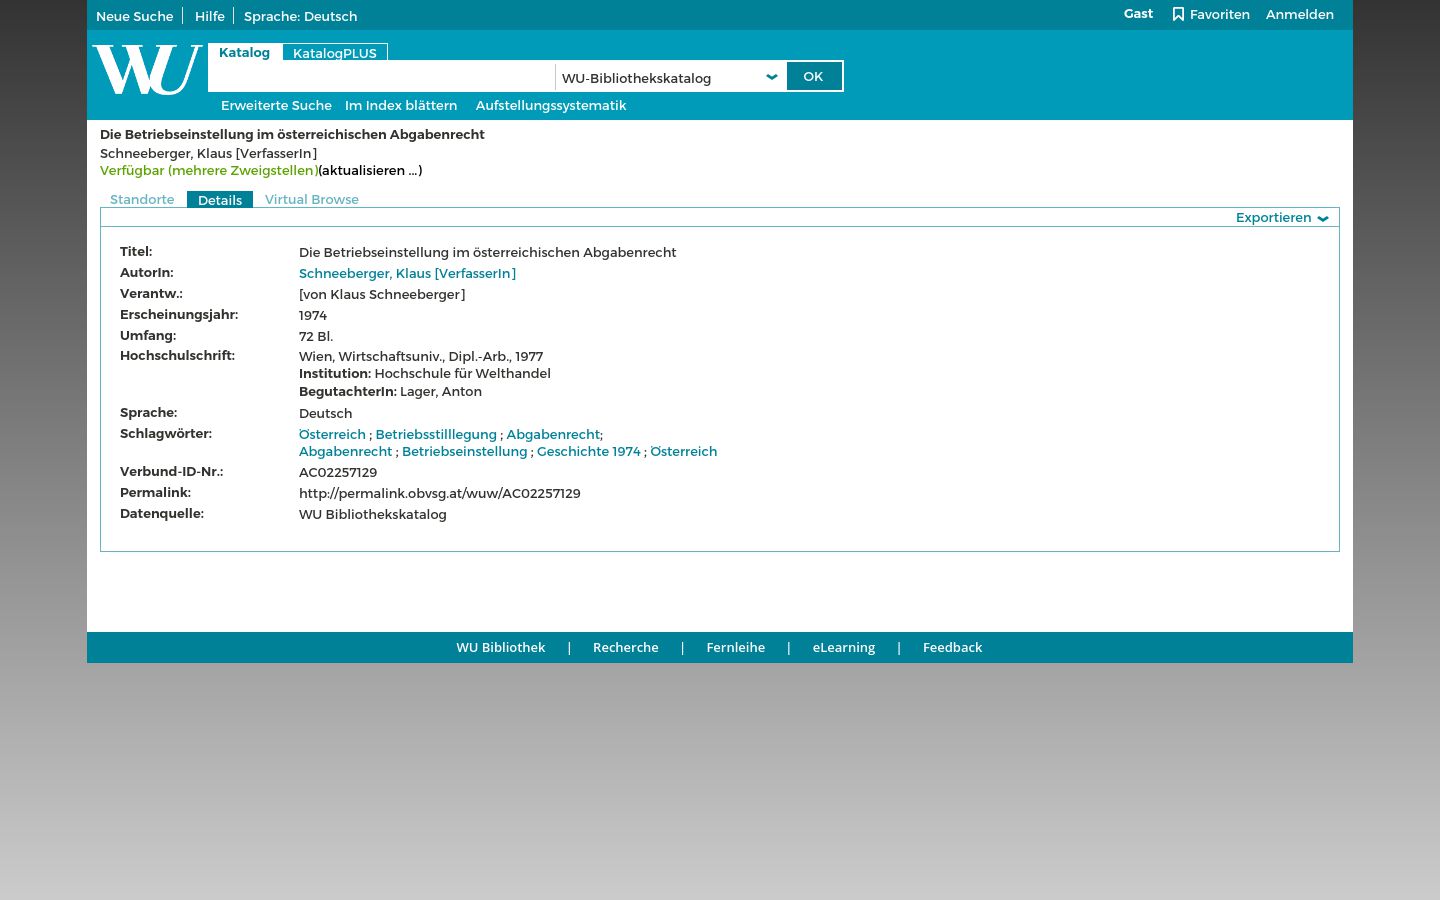Click first Österreich keyword link
This screenshot has height=900, width=1440.
click(x=332, y=434)
